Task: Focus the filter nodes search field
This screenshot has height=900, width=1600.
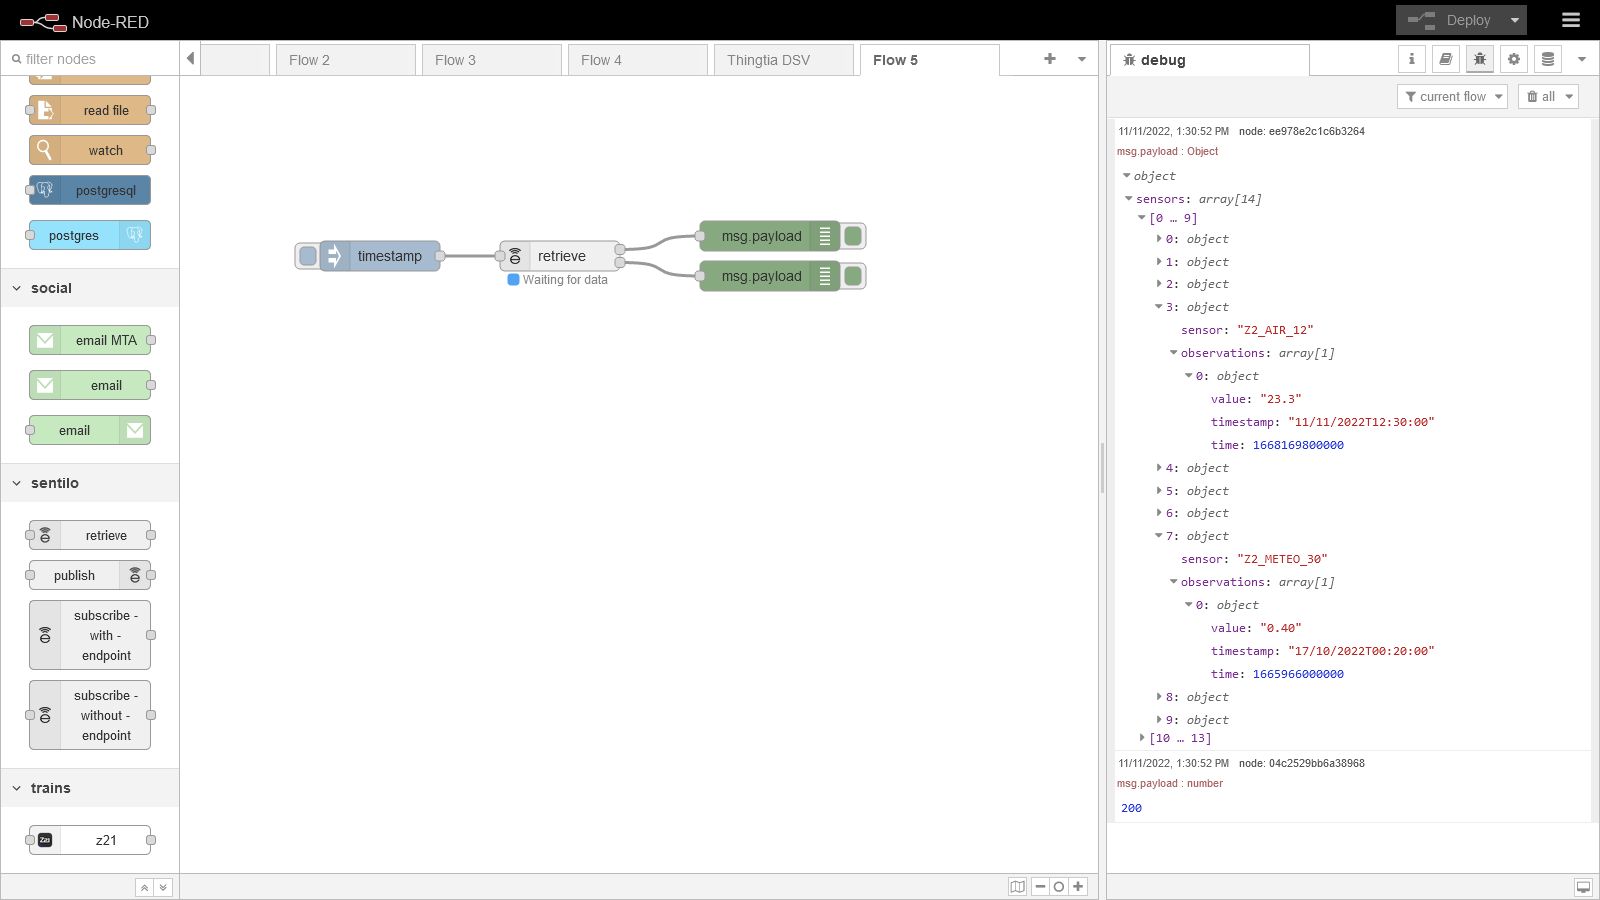Action: point(90,59)
